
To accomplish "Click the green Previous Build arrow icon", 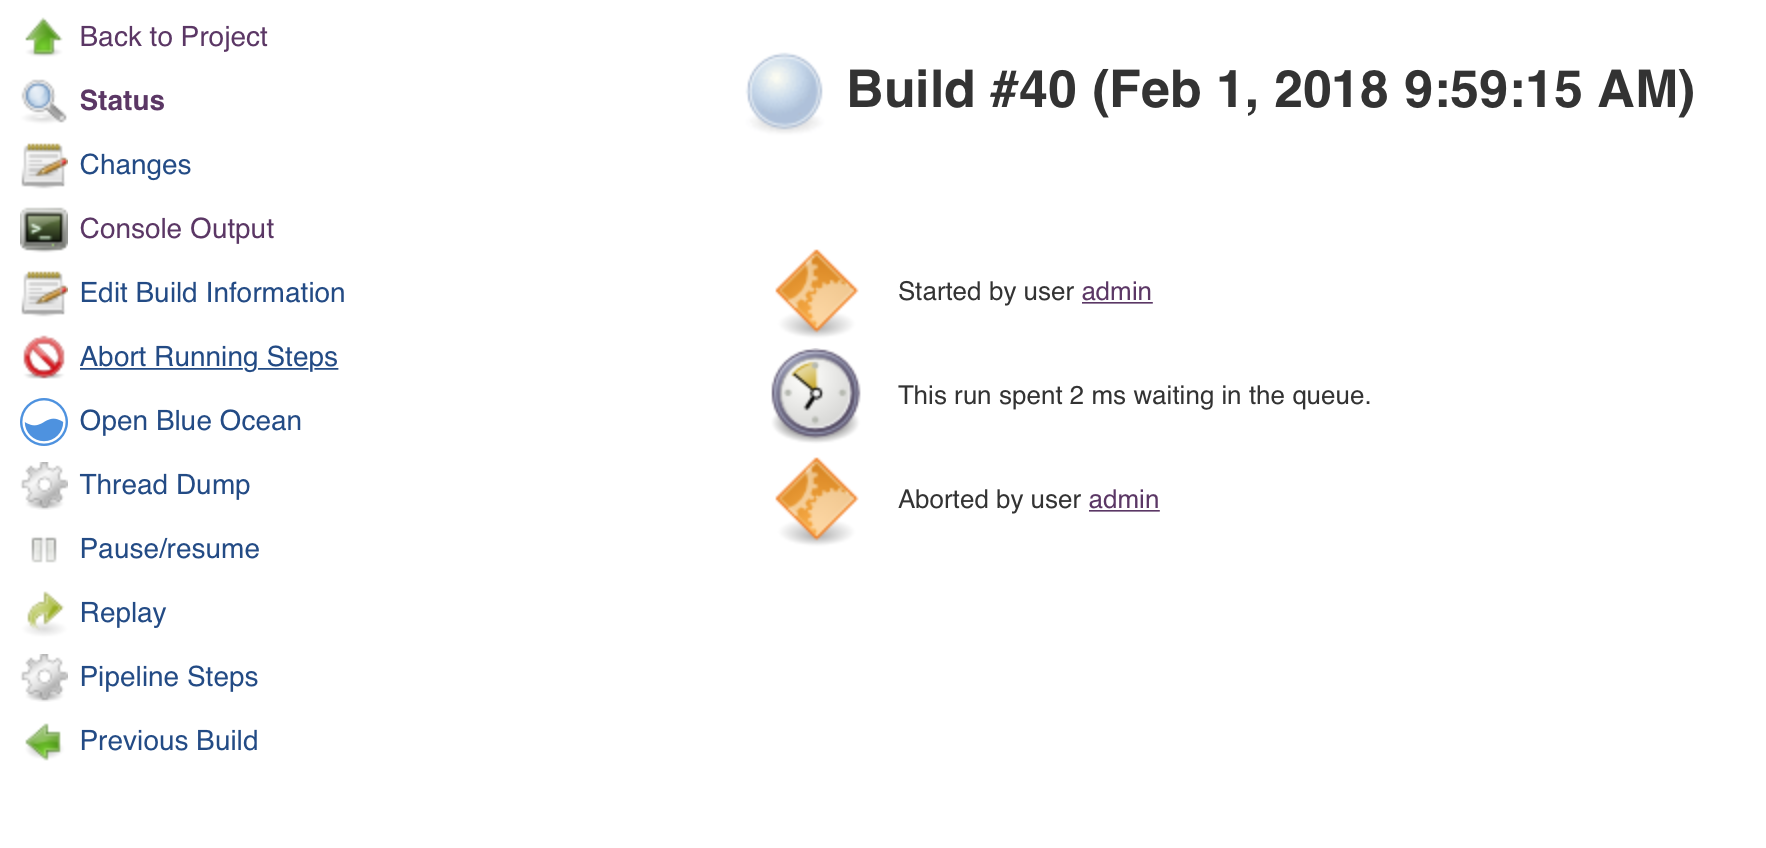I will point(44,741).
